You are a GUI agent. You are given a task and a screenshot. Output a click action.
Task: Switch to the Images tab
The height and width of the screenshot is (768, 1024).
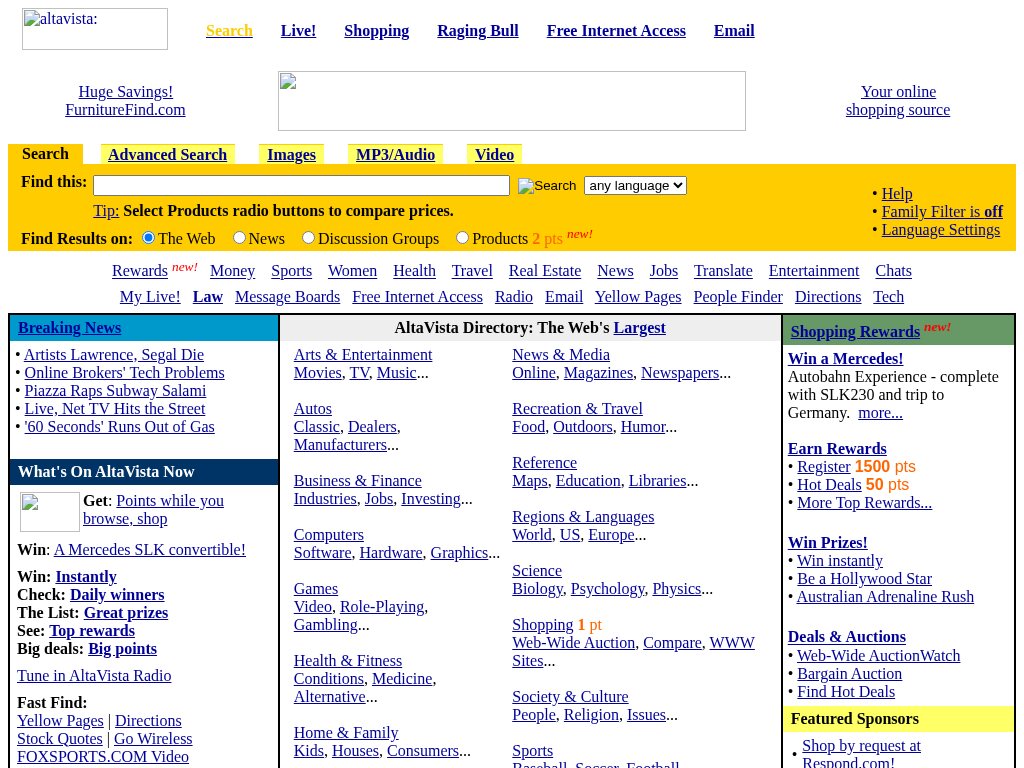[291, 155]
